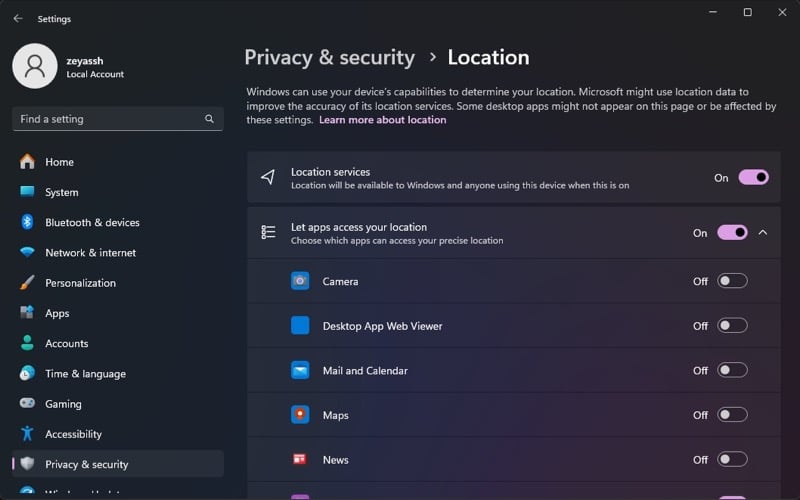Image resolution: width=800 pixels, height=500 pixels.
Task: Select the Apps category label
Action: [57, 313]
